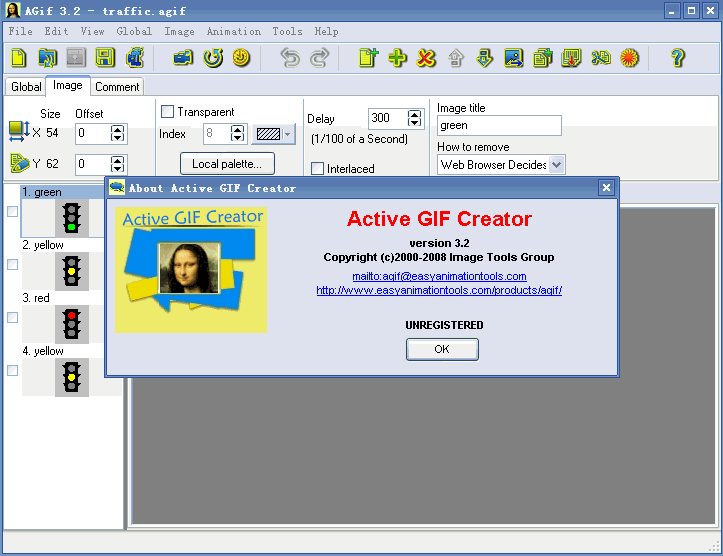
Task: Open the How to remove dropdown
Action: (x=557, y=165)
